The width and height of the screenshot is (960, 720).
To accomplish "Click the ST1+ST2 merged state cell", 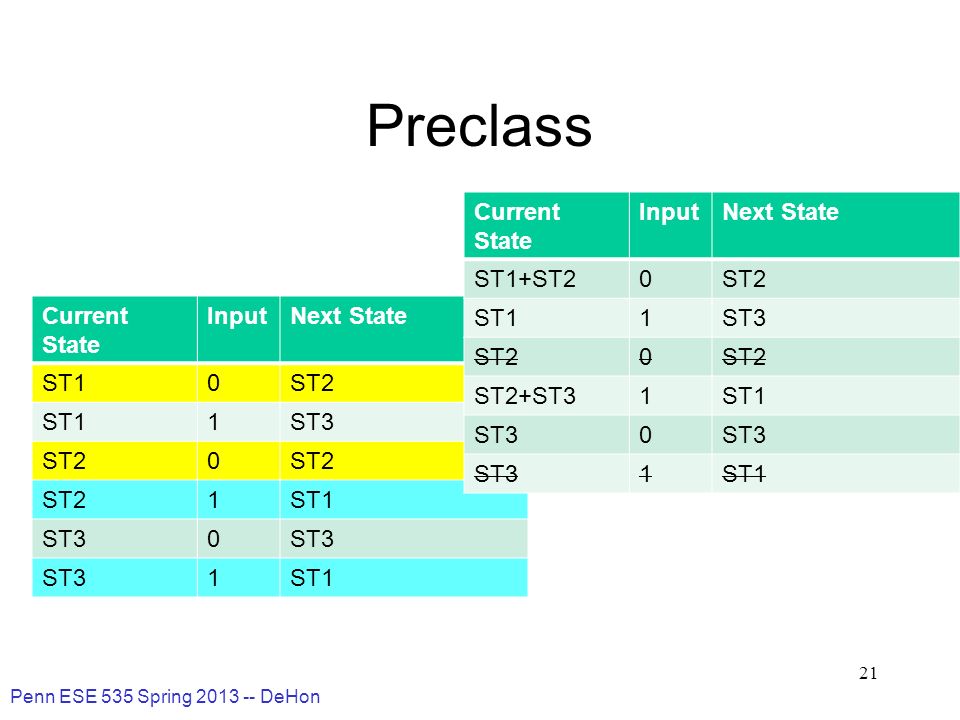I will pyautogui.click(x=546, y=279).
